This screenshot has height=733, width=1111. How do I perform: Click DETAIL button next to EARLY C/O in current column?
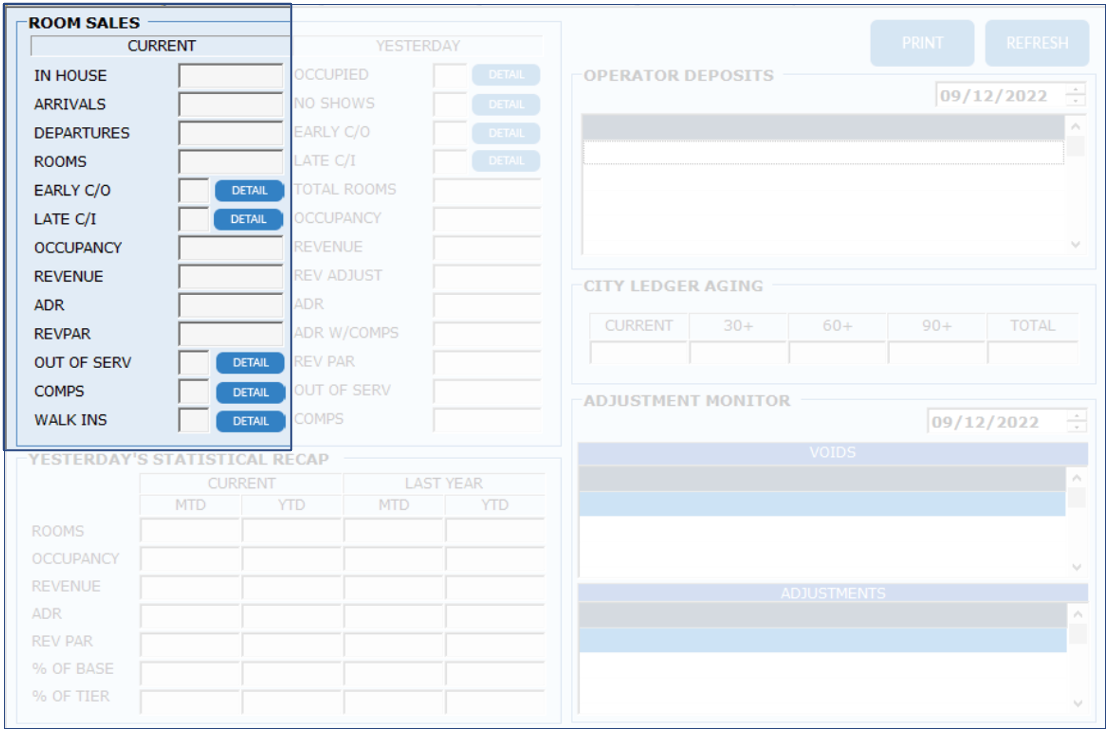click(x=249, y=190)
